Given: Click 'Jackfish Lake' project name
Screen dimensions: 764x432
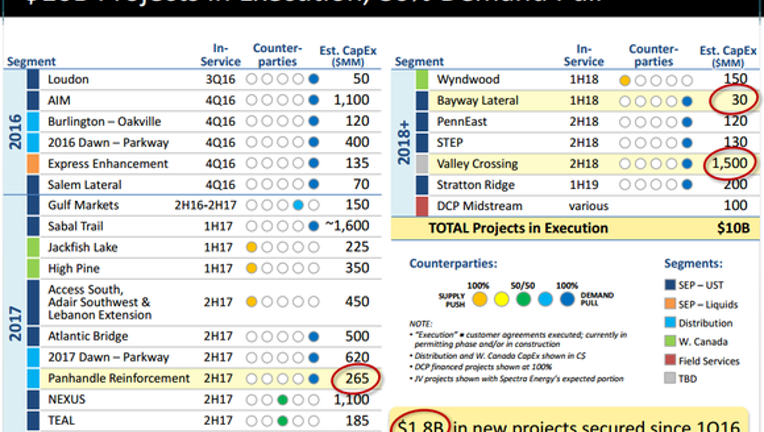Looking at the screenshot, I should point(83,247).
